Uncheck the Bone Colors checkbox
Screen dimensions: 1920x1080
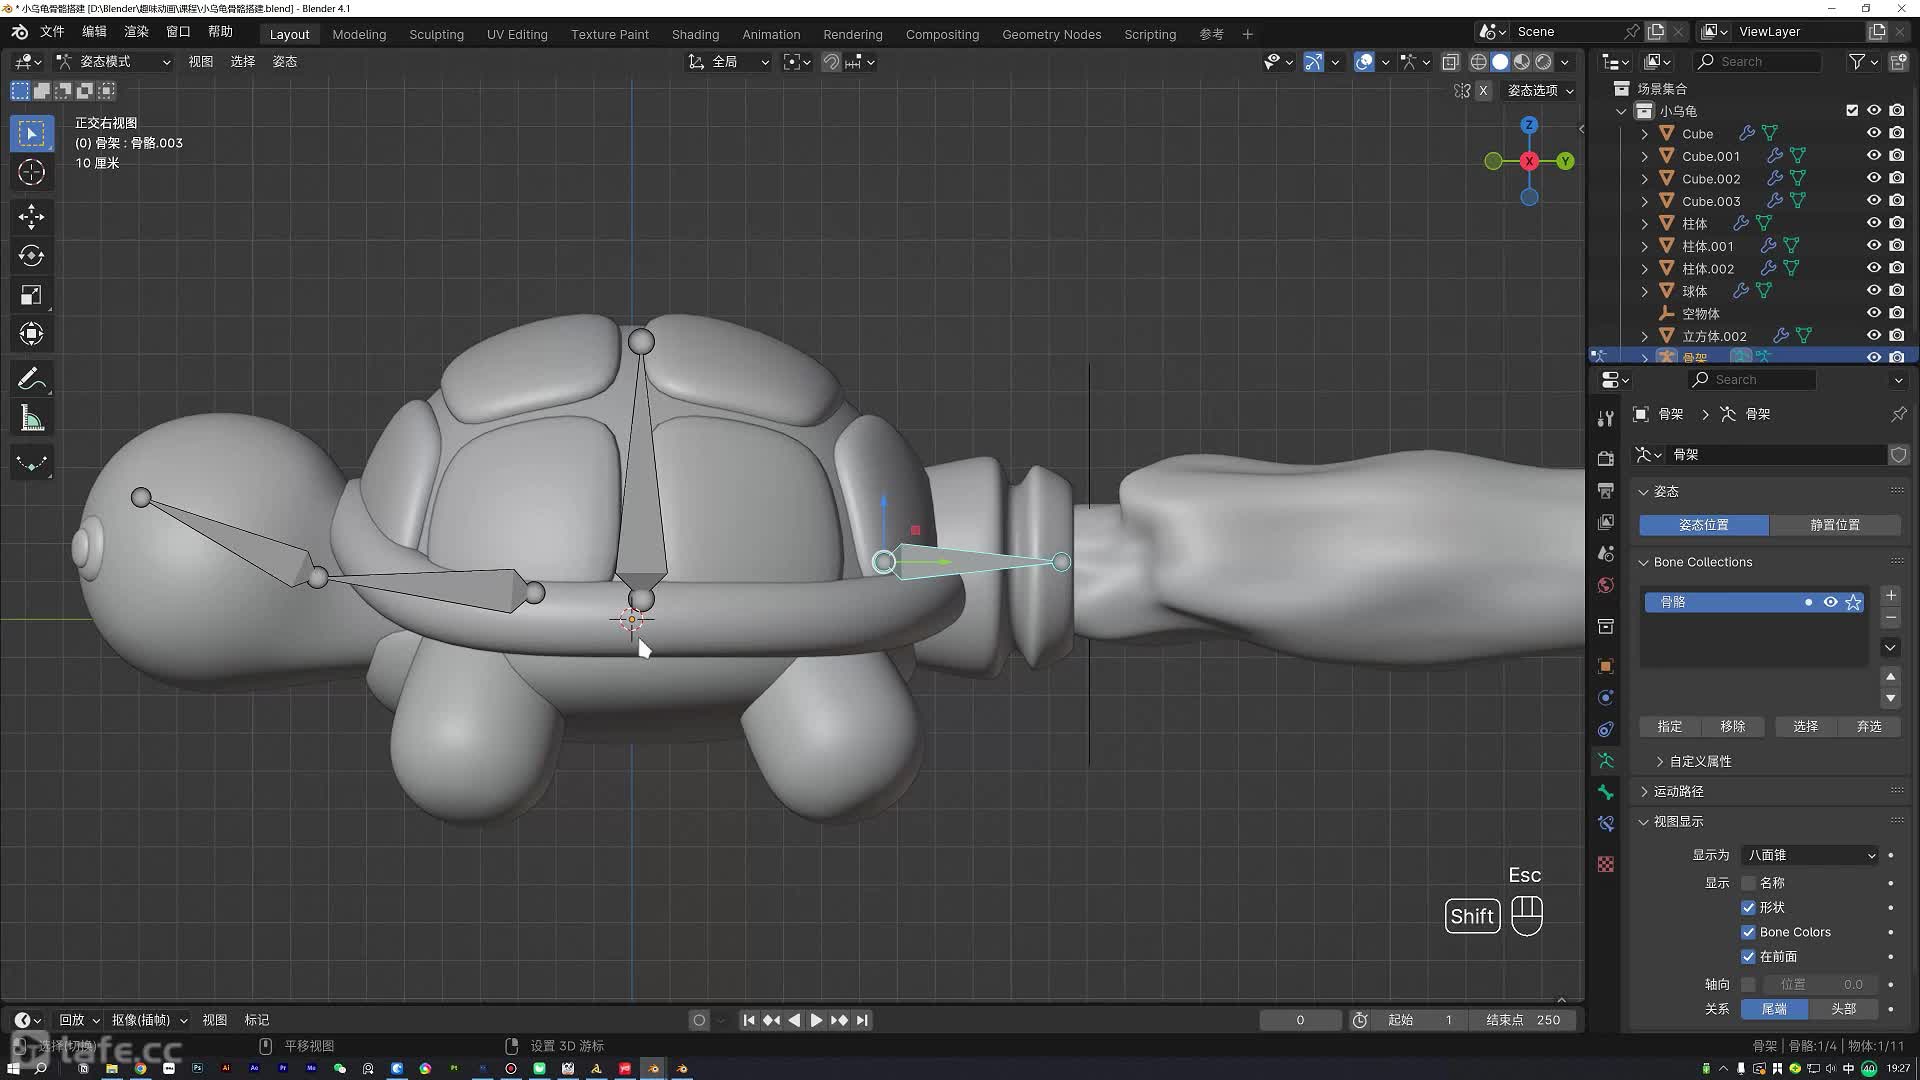[1748, 932]
